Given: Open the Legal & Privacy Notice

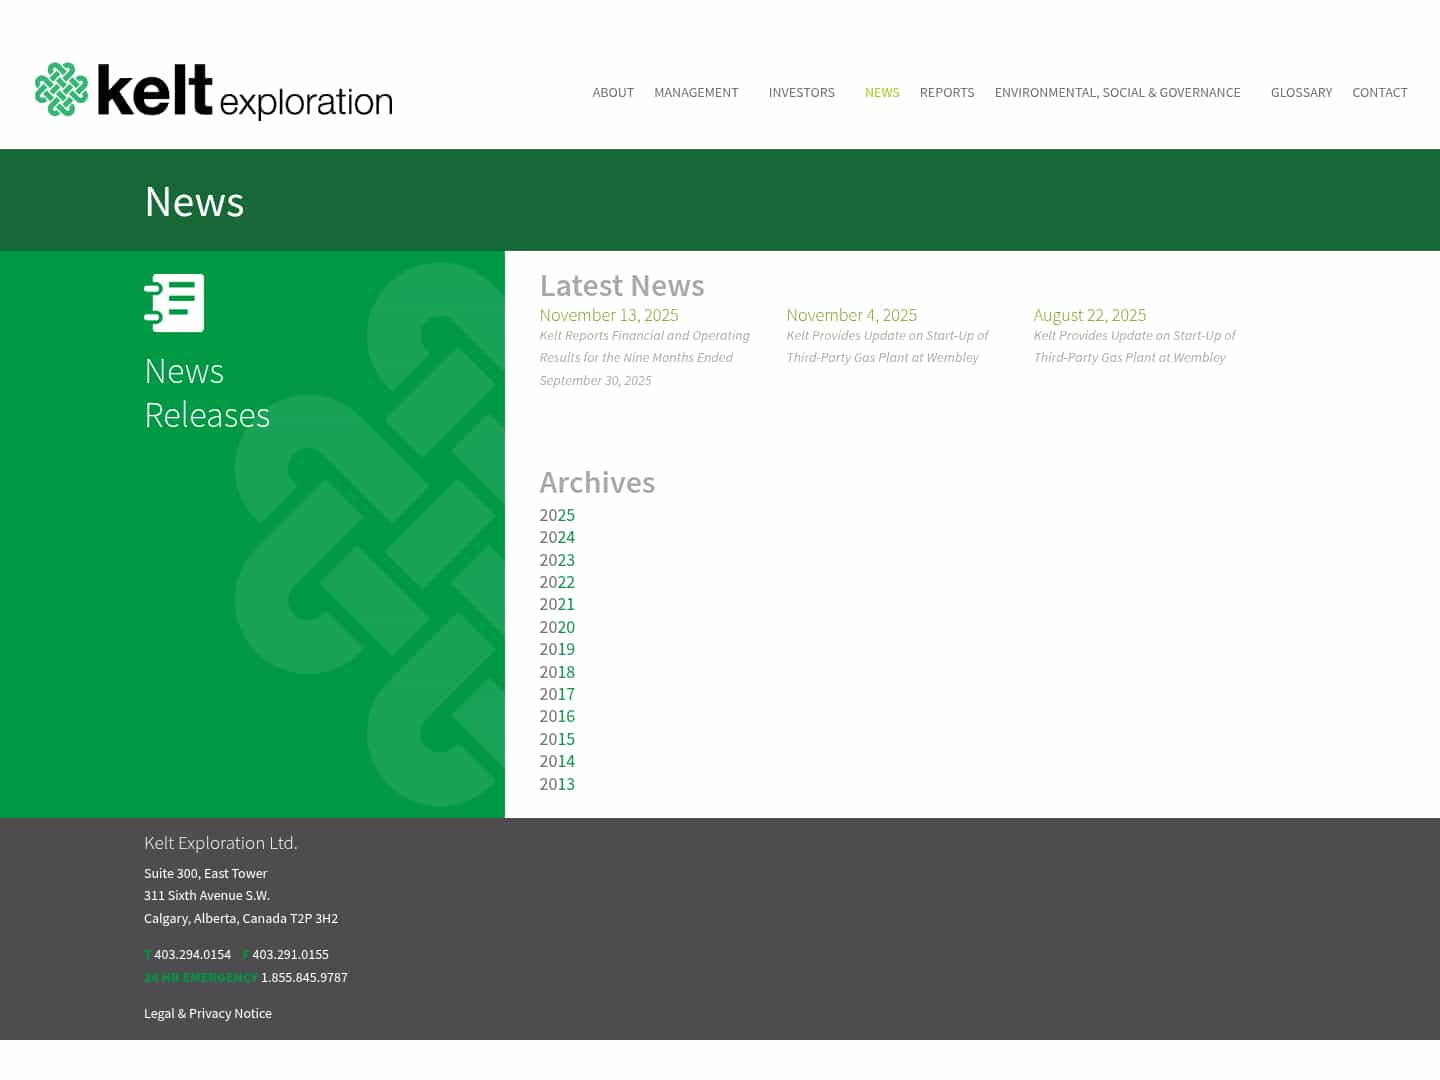Looking at the screenshot, I should click(x=207, y=1013).
